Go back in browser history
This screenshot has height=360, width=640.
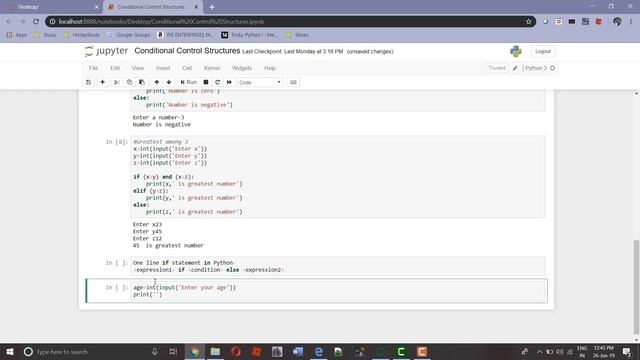(9, 22)
